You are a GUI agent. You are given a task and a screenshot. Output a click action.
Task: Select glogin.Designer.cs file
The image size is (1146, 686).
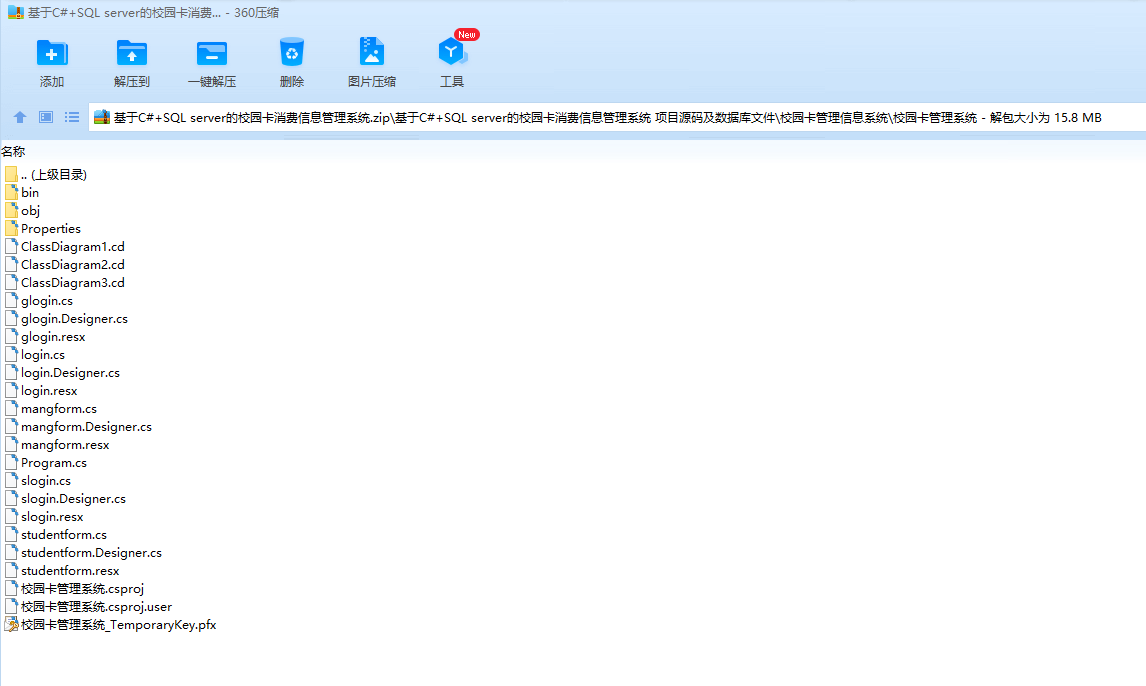(66, 319)
